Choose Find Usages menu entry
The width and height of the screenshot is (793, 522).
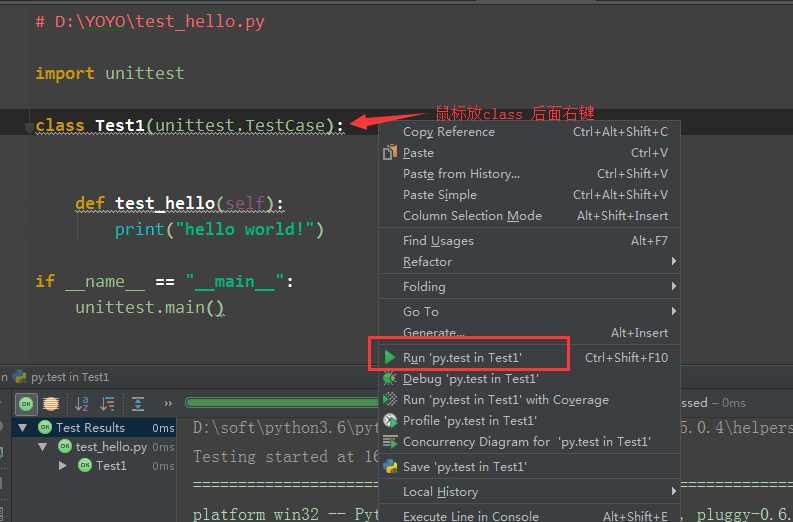530,241
